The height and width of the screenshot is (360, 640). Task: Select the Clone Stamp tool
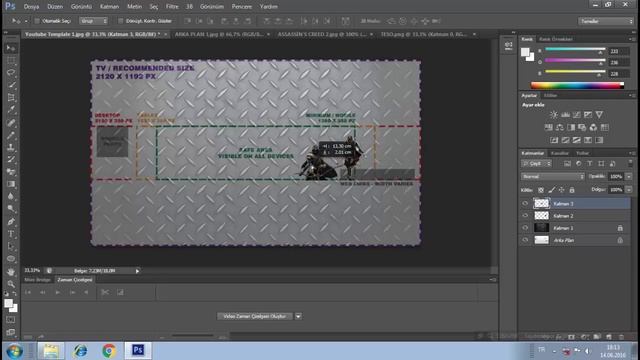[11, 147]
